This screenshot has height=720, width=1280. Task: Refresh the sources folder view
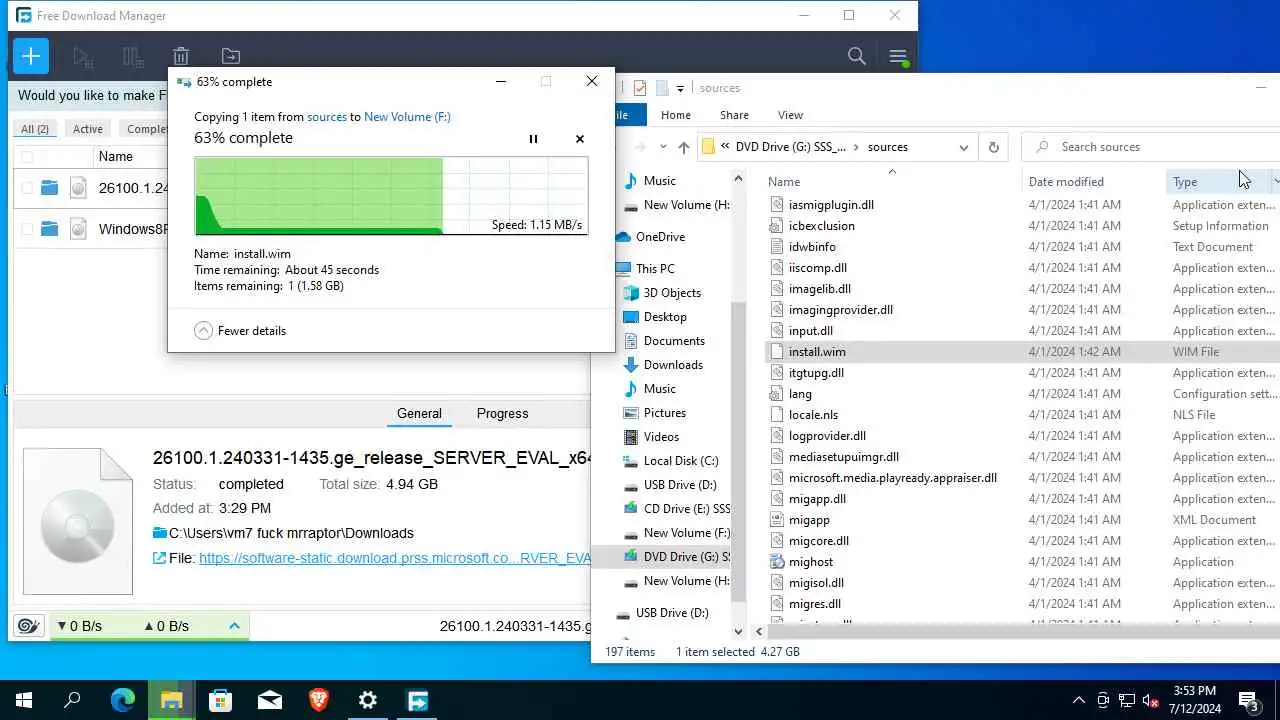(993, 147)
